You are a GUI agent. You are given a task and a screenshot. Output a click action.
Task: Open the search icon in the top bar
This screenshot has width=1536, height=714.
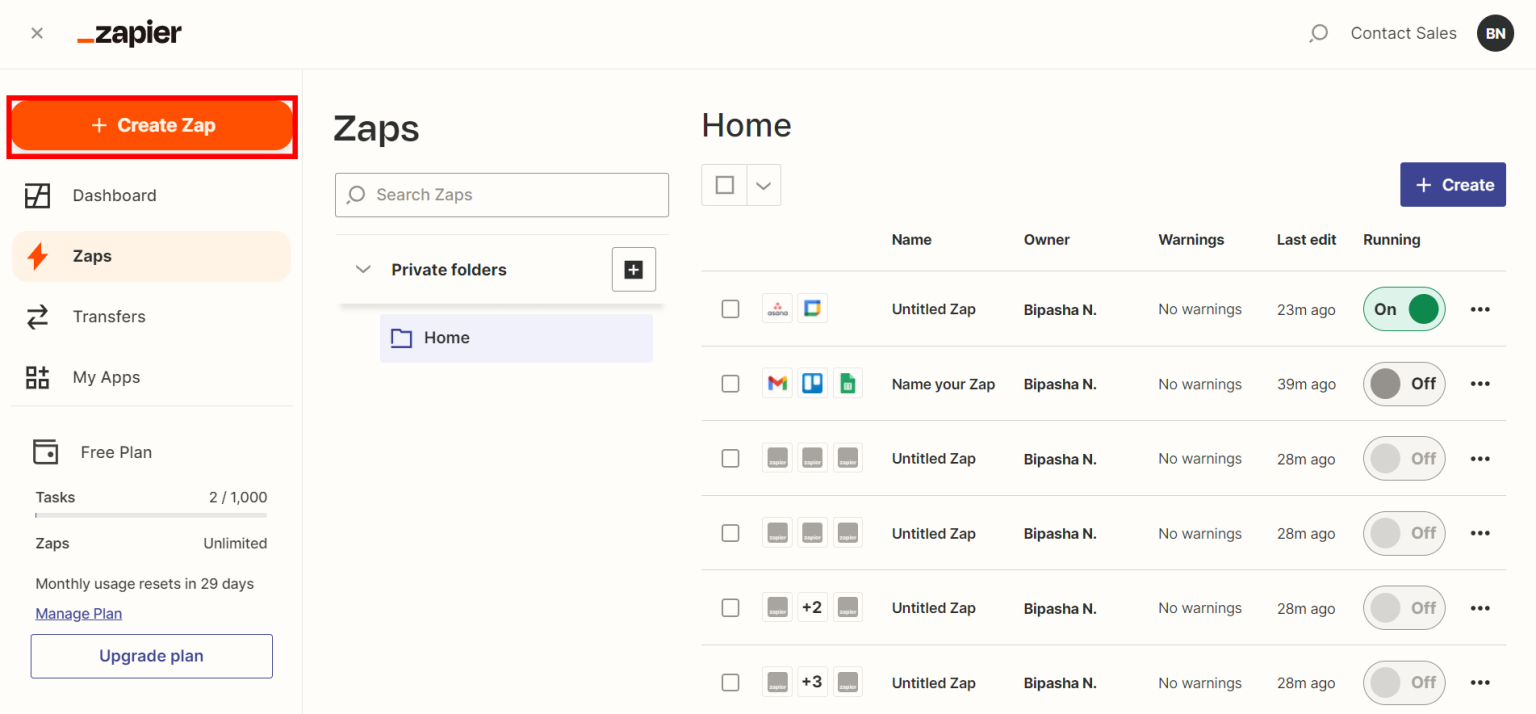pos(1318,33)
